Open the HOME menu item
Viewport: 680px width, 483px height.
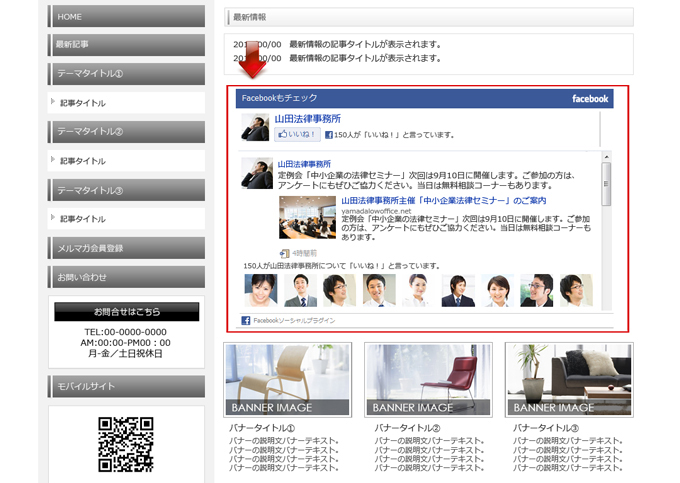pos(126,17)
